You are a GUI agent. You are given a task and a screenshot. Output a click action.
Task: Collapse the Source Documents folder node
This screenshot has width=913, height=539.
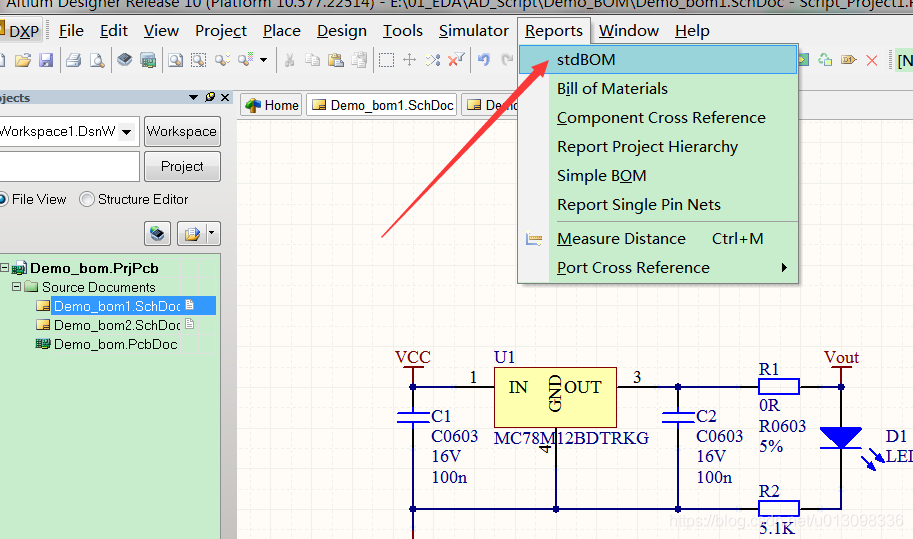17,287
